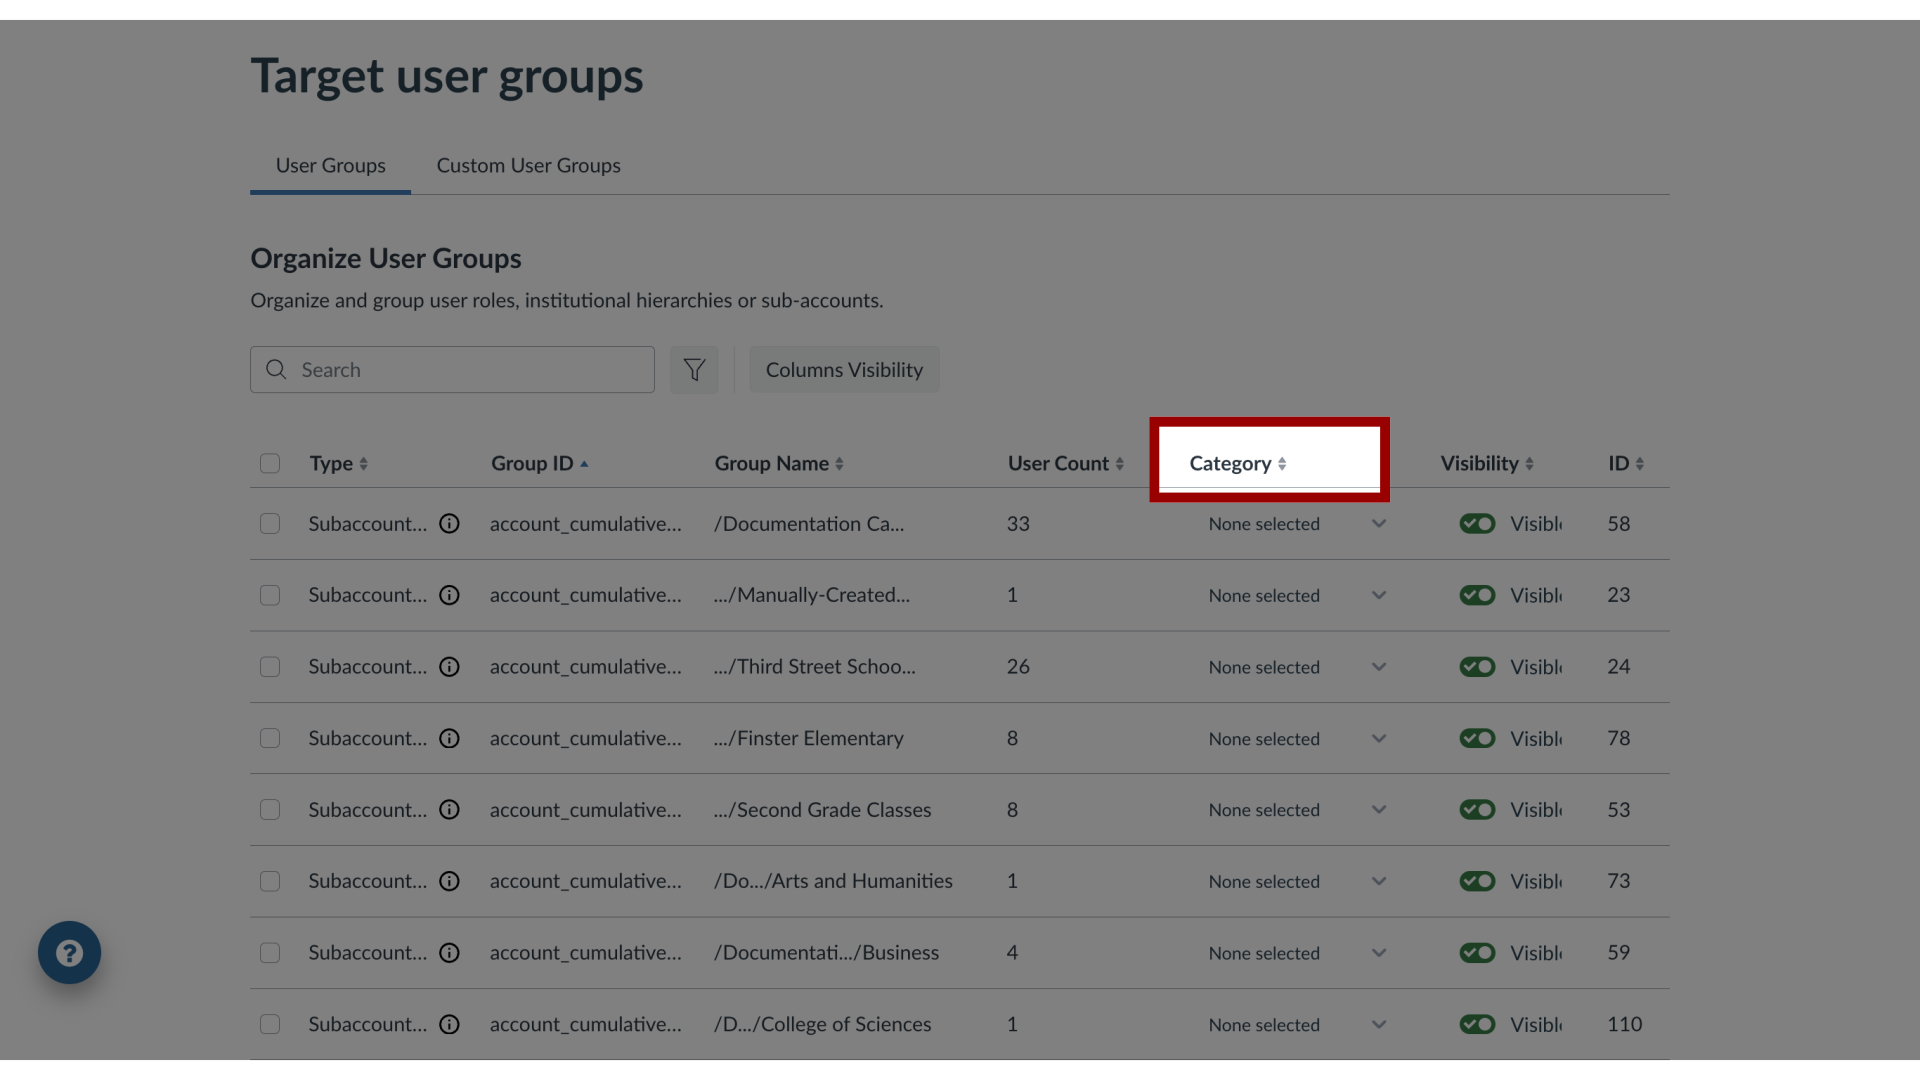Show info icon for .../Finster Elementary row
This screenshot has width=1920, height=1080.
[450, 738]
